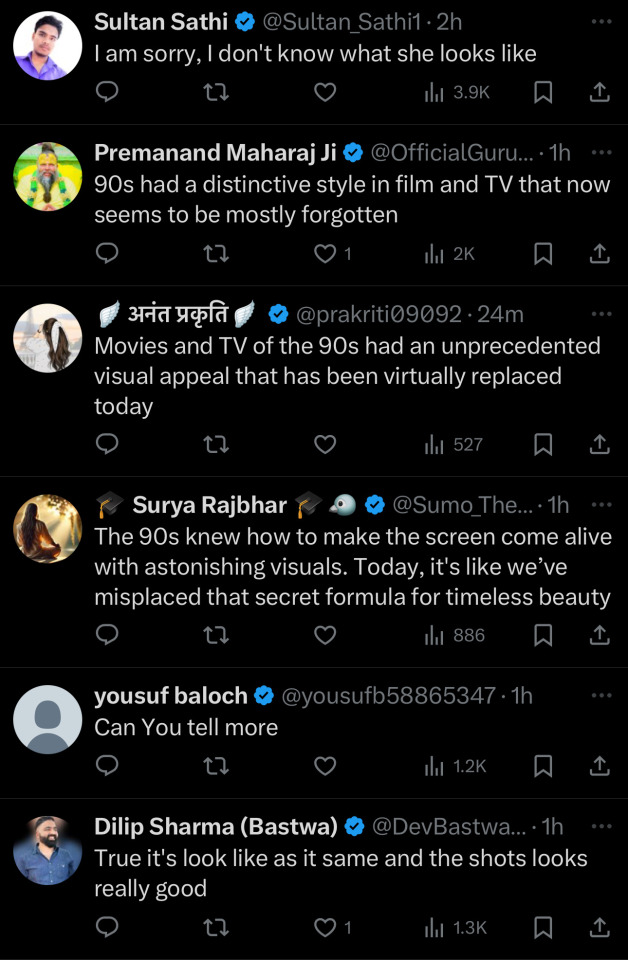The width and height of the screenshot is (628, 960).
Task: Open @prakriti09092 profile handle
Action: coord(379,315)
